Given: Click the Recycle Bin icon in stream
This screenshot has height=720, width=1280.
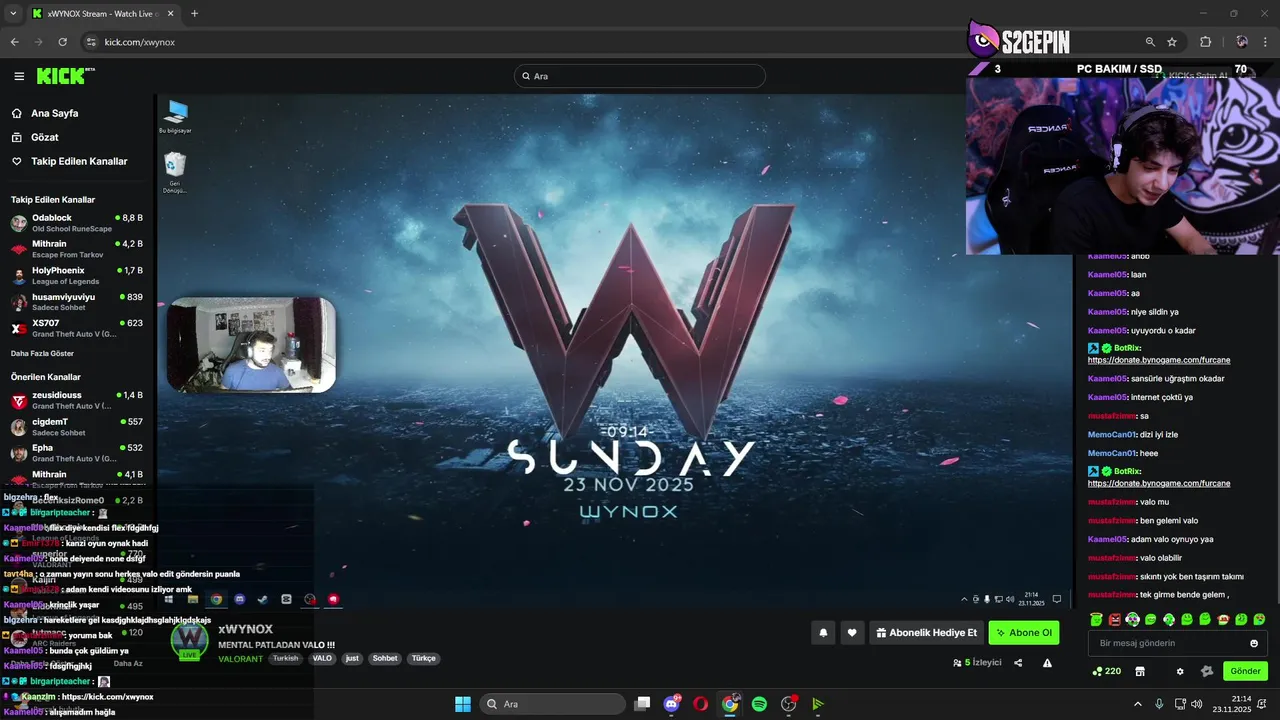Looking at the screenshot, I should tap(175, 172).
